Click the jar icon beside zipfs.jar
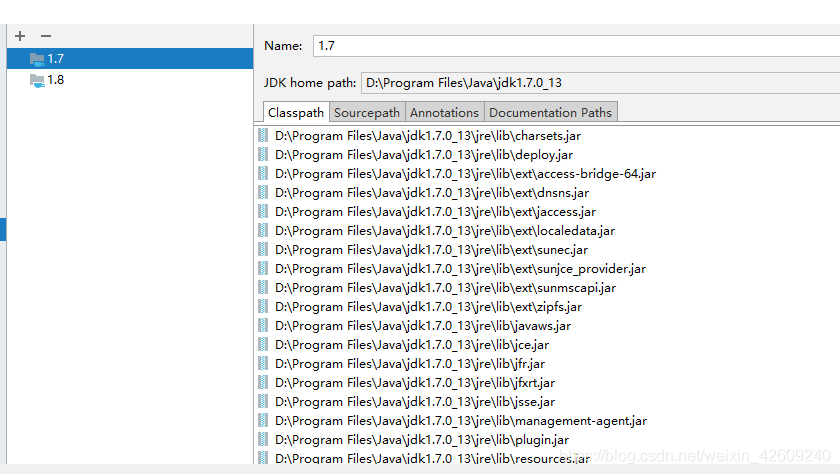 263,306
